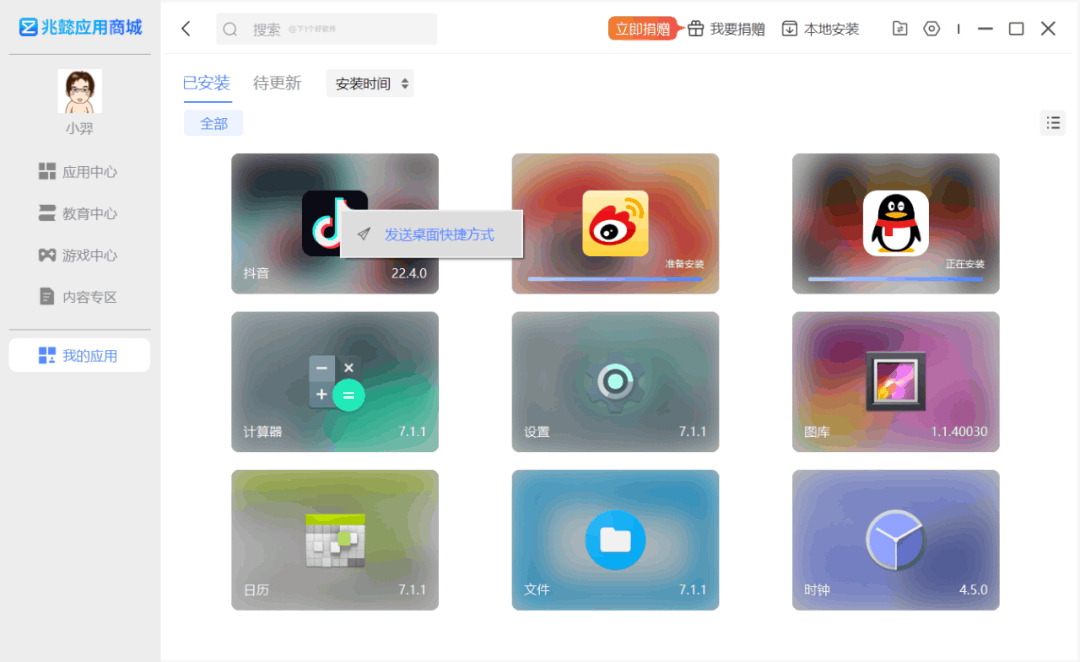Expand the 安装时间 sort dropdown
This screenshot has height=662, width=1080.
tap(370, 83)
